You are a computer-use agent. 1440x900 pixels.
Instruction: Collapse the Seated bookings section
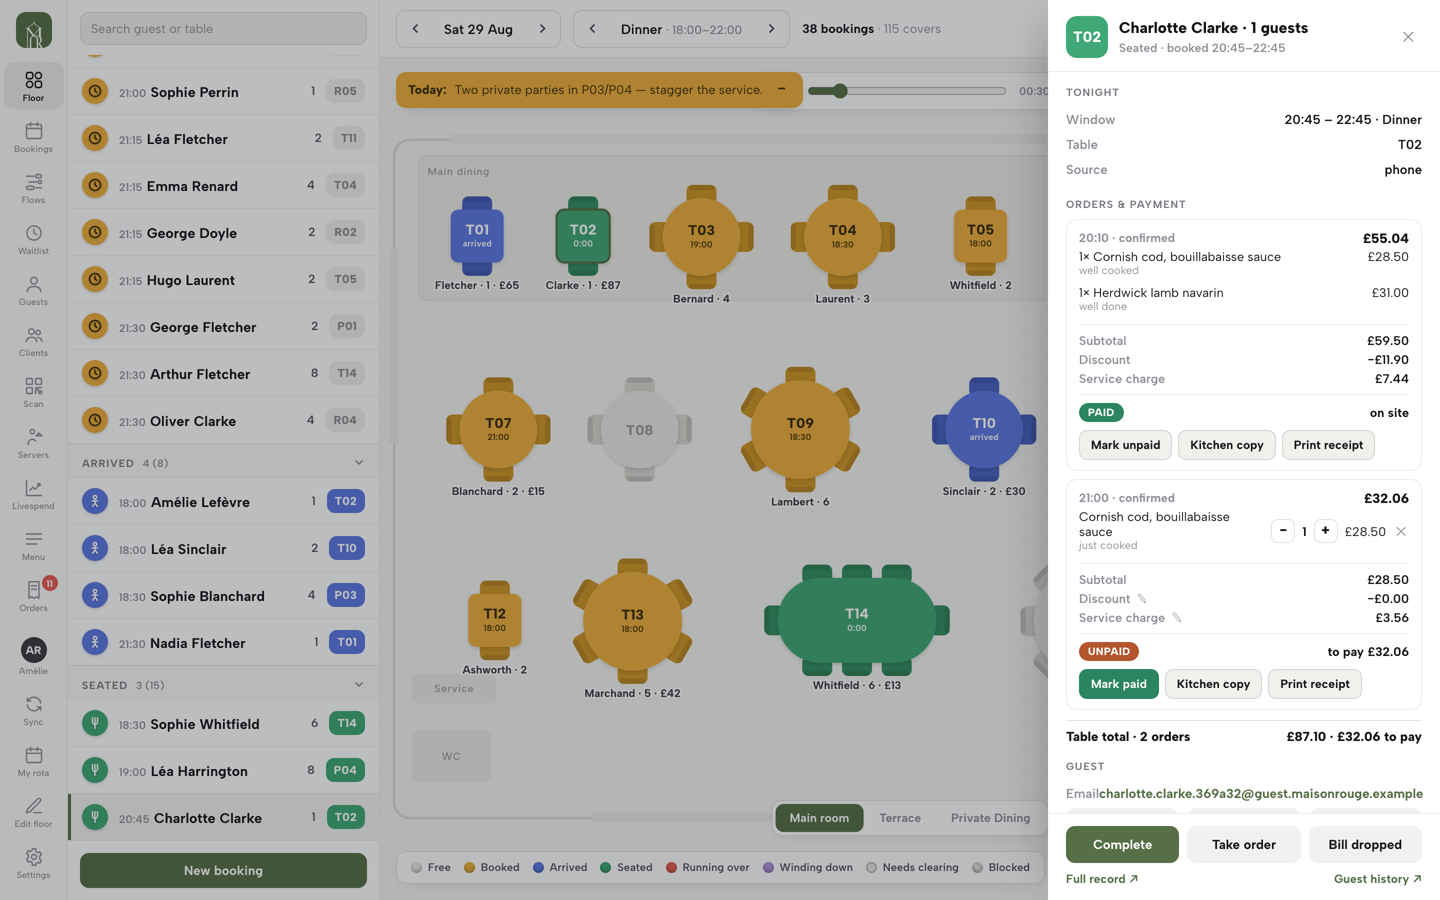pos(359,685)
